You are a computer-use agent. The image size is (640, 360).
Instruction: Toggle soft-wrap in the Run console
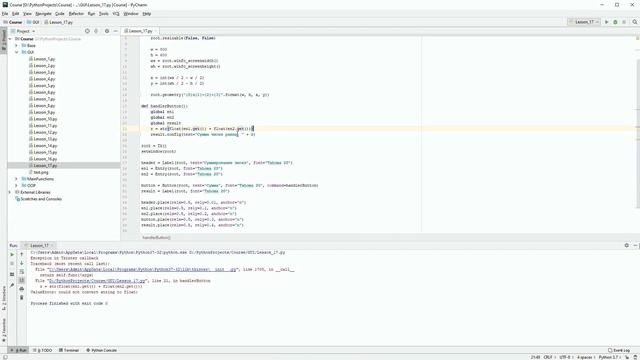coord(22,272)
